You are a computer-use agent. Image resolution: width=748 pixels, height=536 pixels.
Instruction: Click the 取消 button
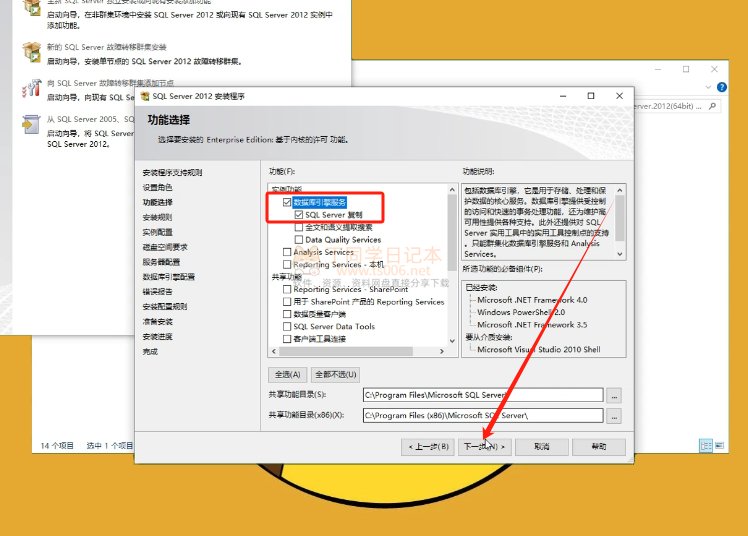point(541,447)
